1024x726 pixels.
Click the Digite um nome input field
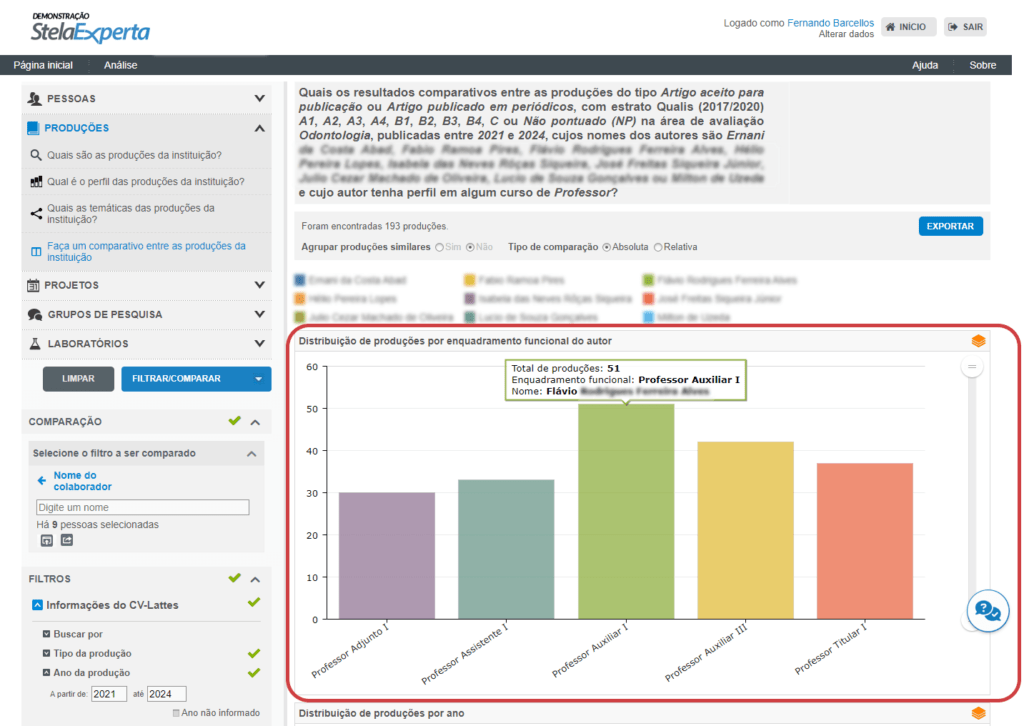pyautogui.click(x=142, y=507)
